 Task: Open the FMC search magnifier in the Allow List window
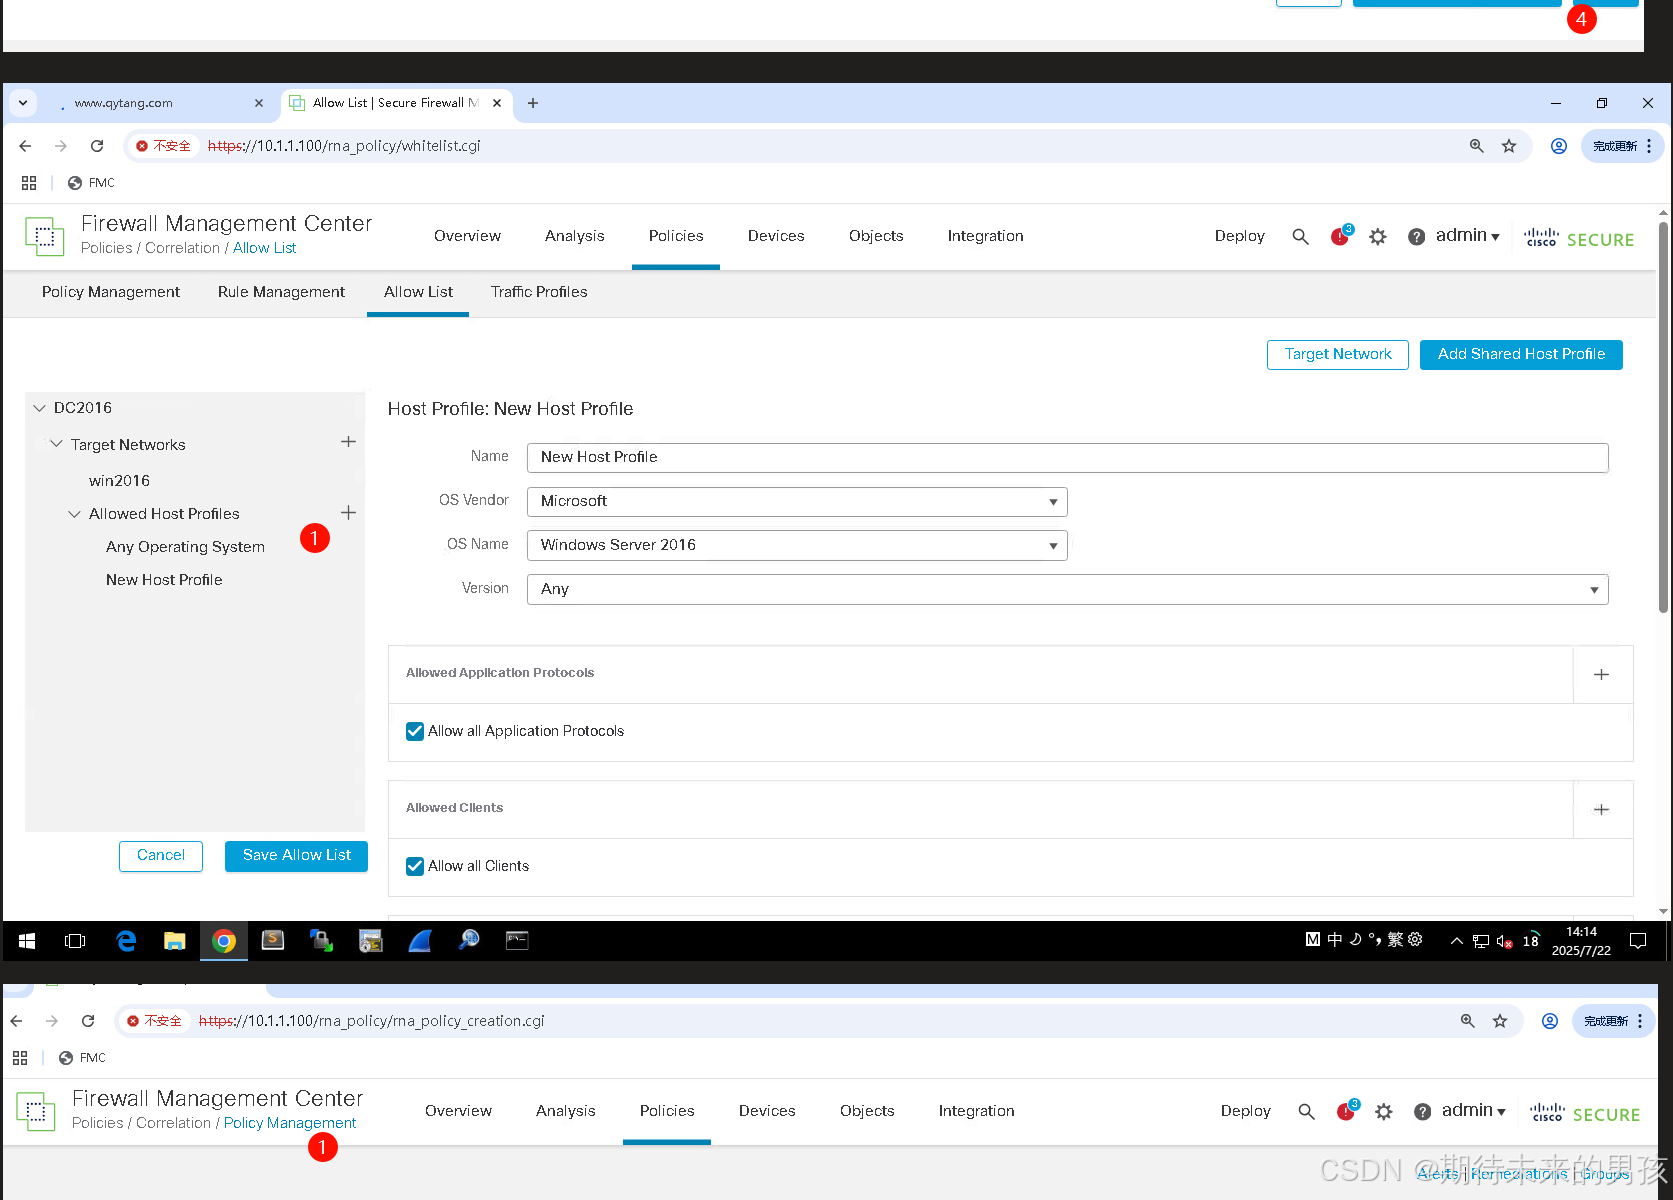coord(1300,237)
